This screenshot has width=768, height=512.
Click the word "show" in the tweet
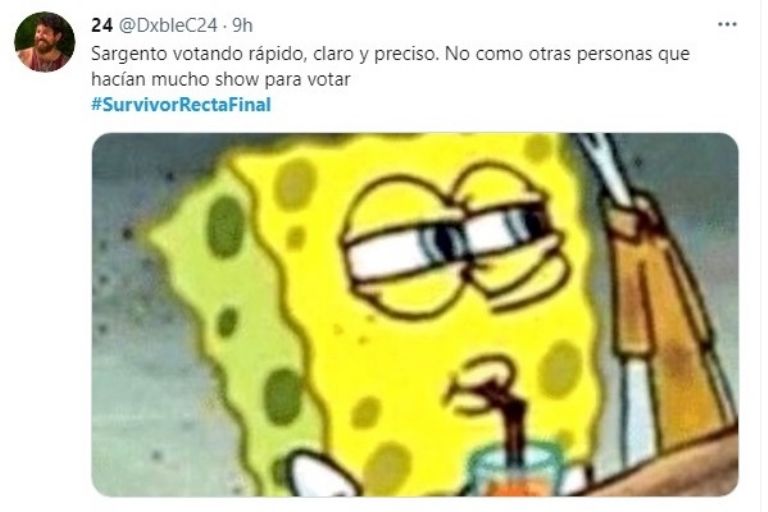click(236, 80)
